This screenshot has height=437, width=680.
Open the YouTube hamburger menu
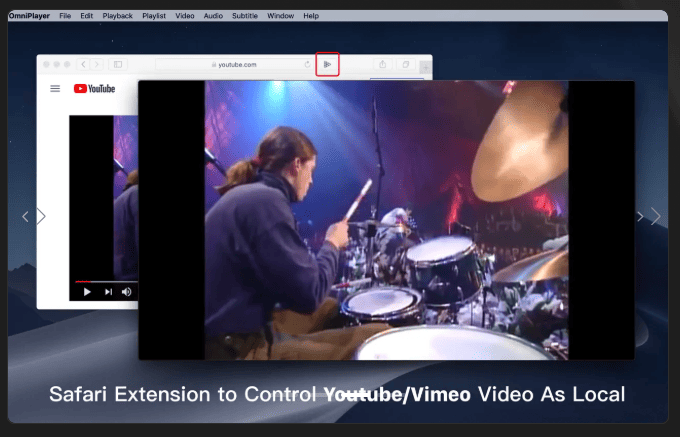click(55, 89)
